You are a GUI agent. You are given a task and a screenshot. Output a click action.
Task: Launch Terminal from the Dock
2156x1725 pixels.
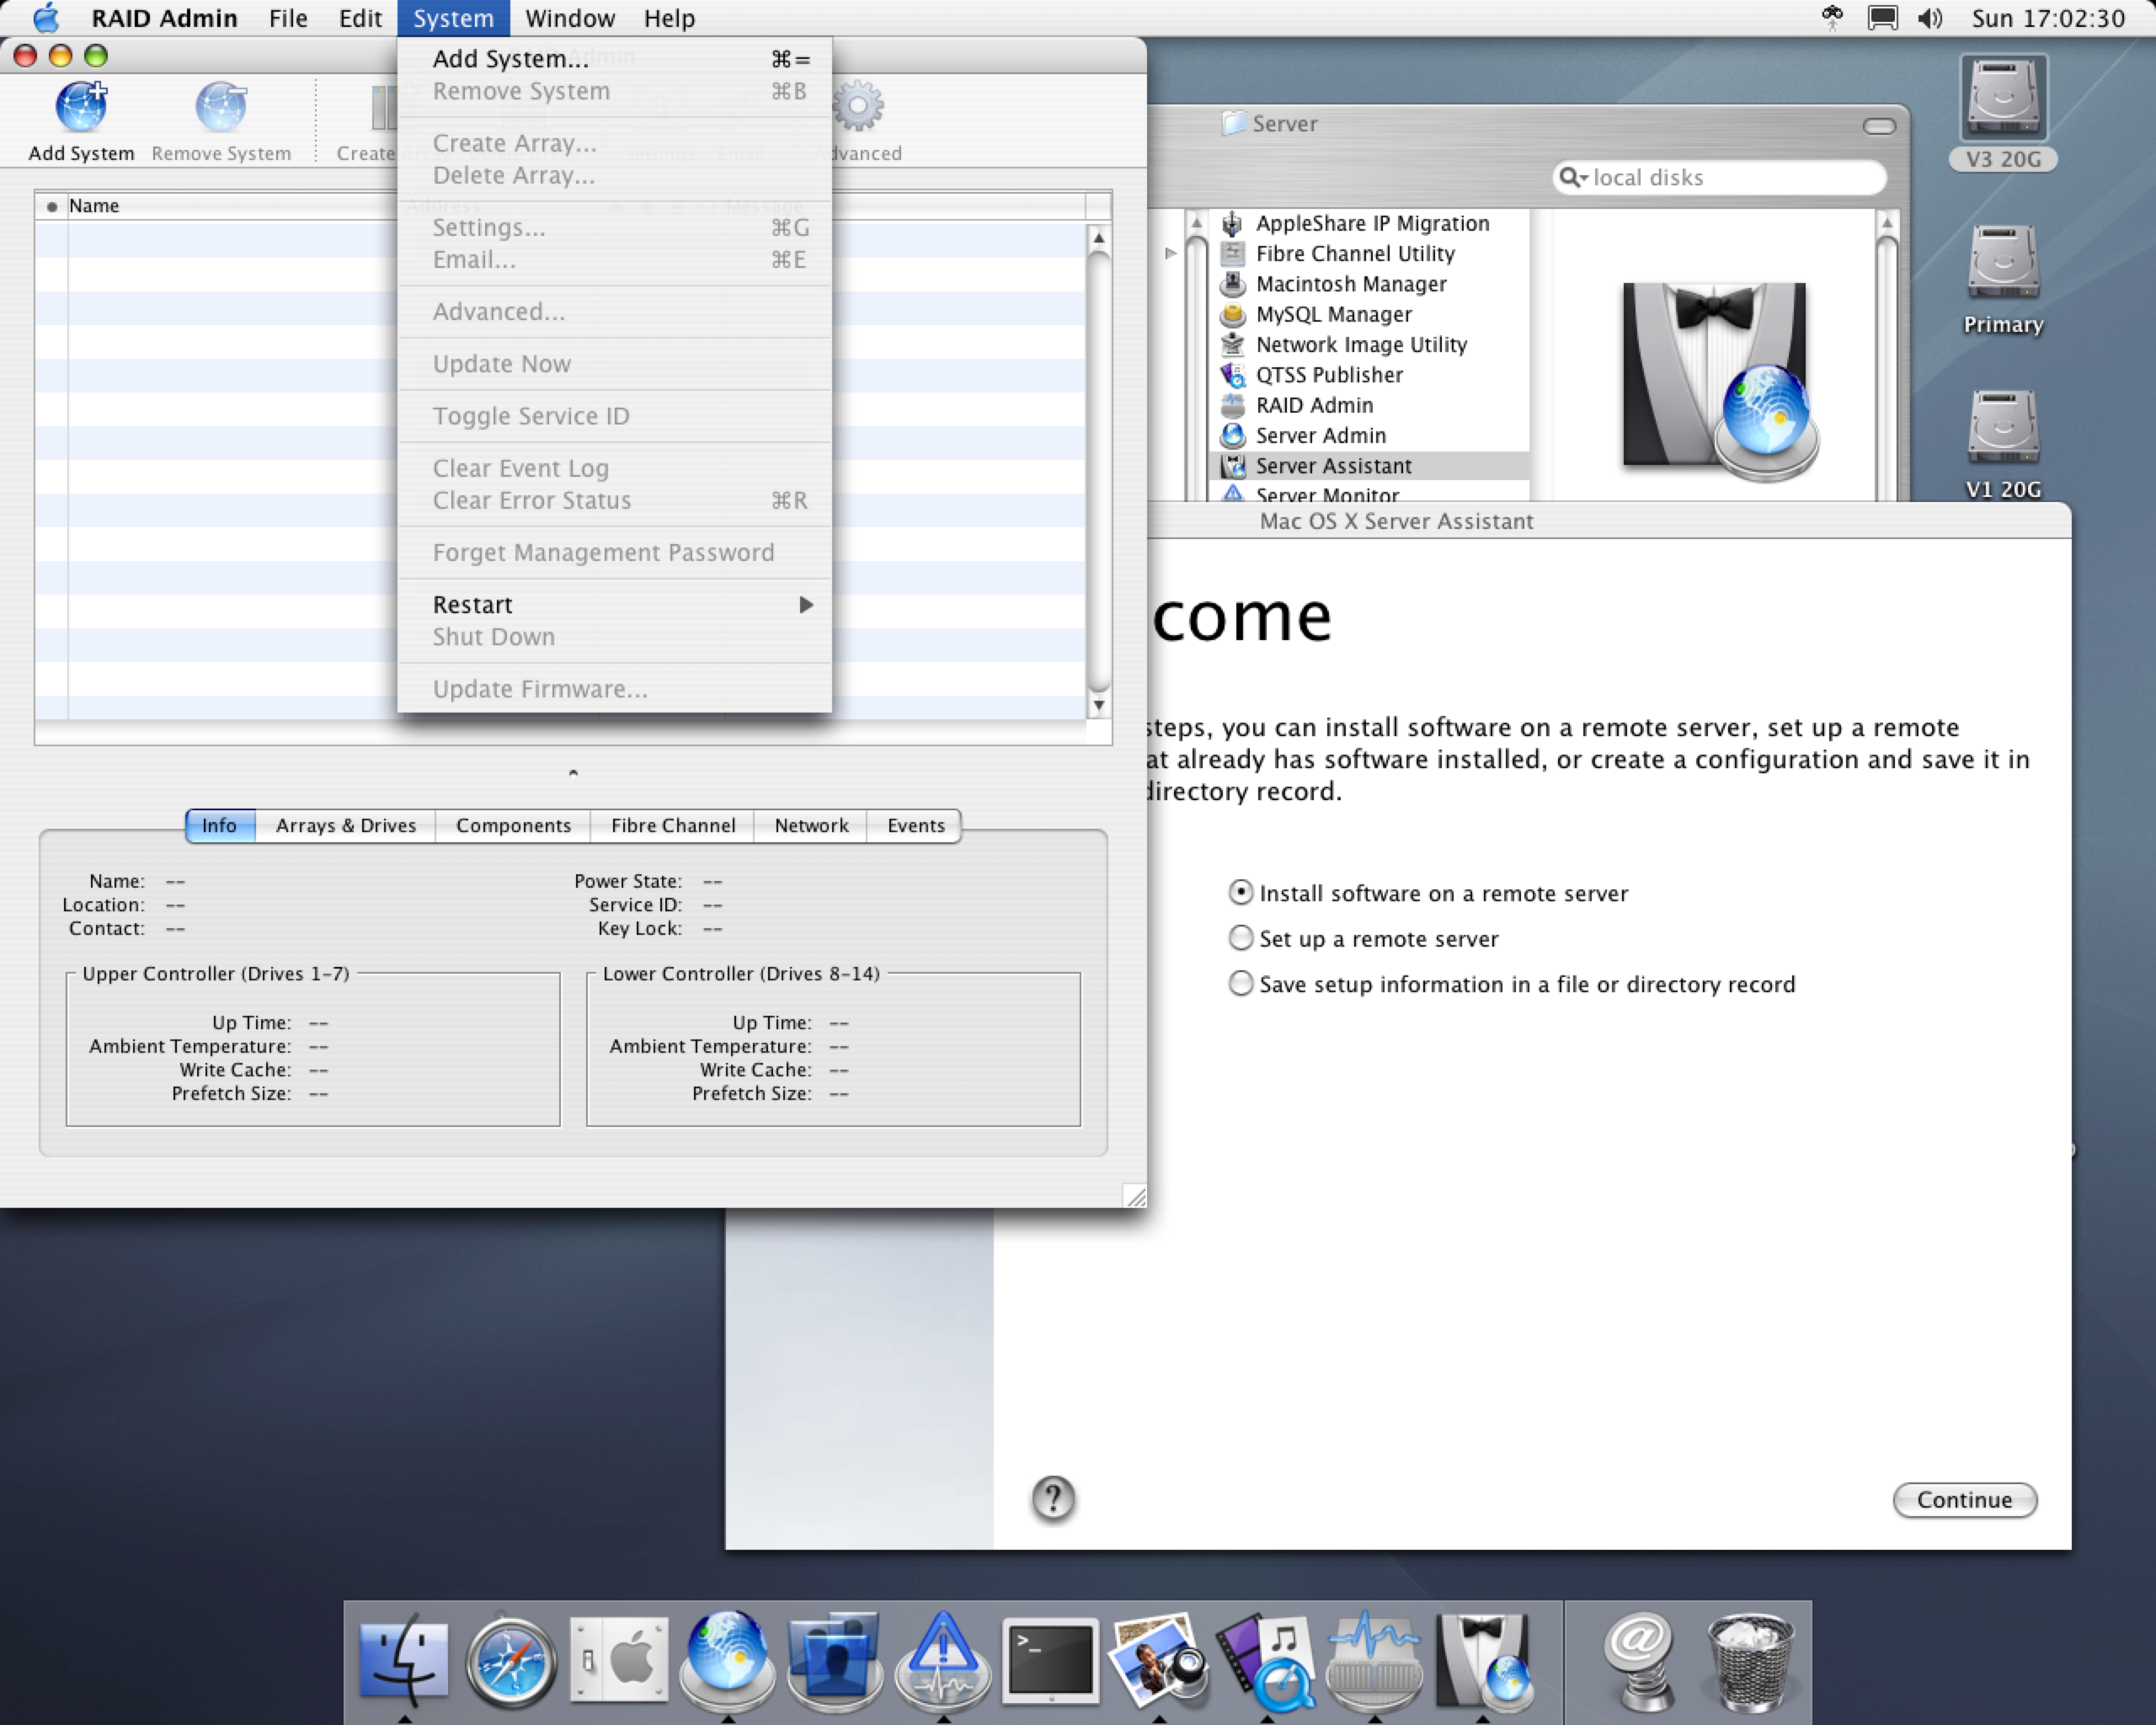coord(1050,1660)
